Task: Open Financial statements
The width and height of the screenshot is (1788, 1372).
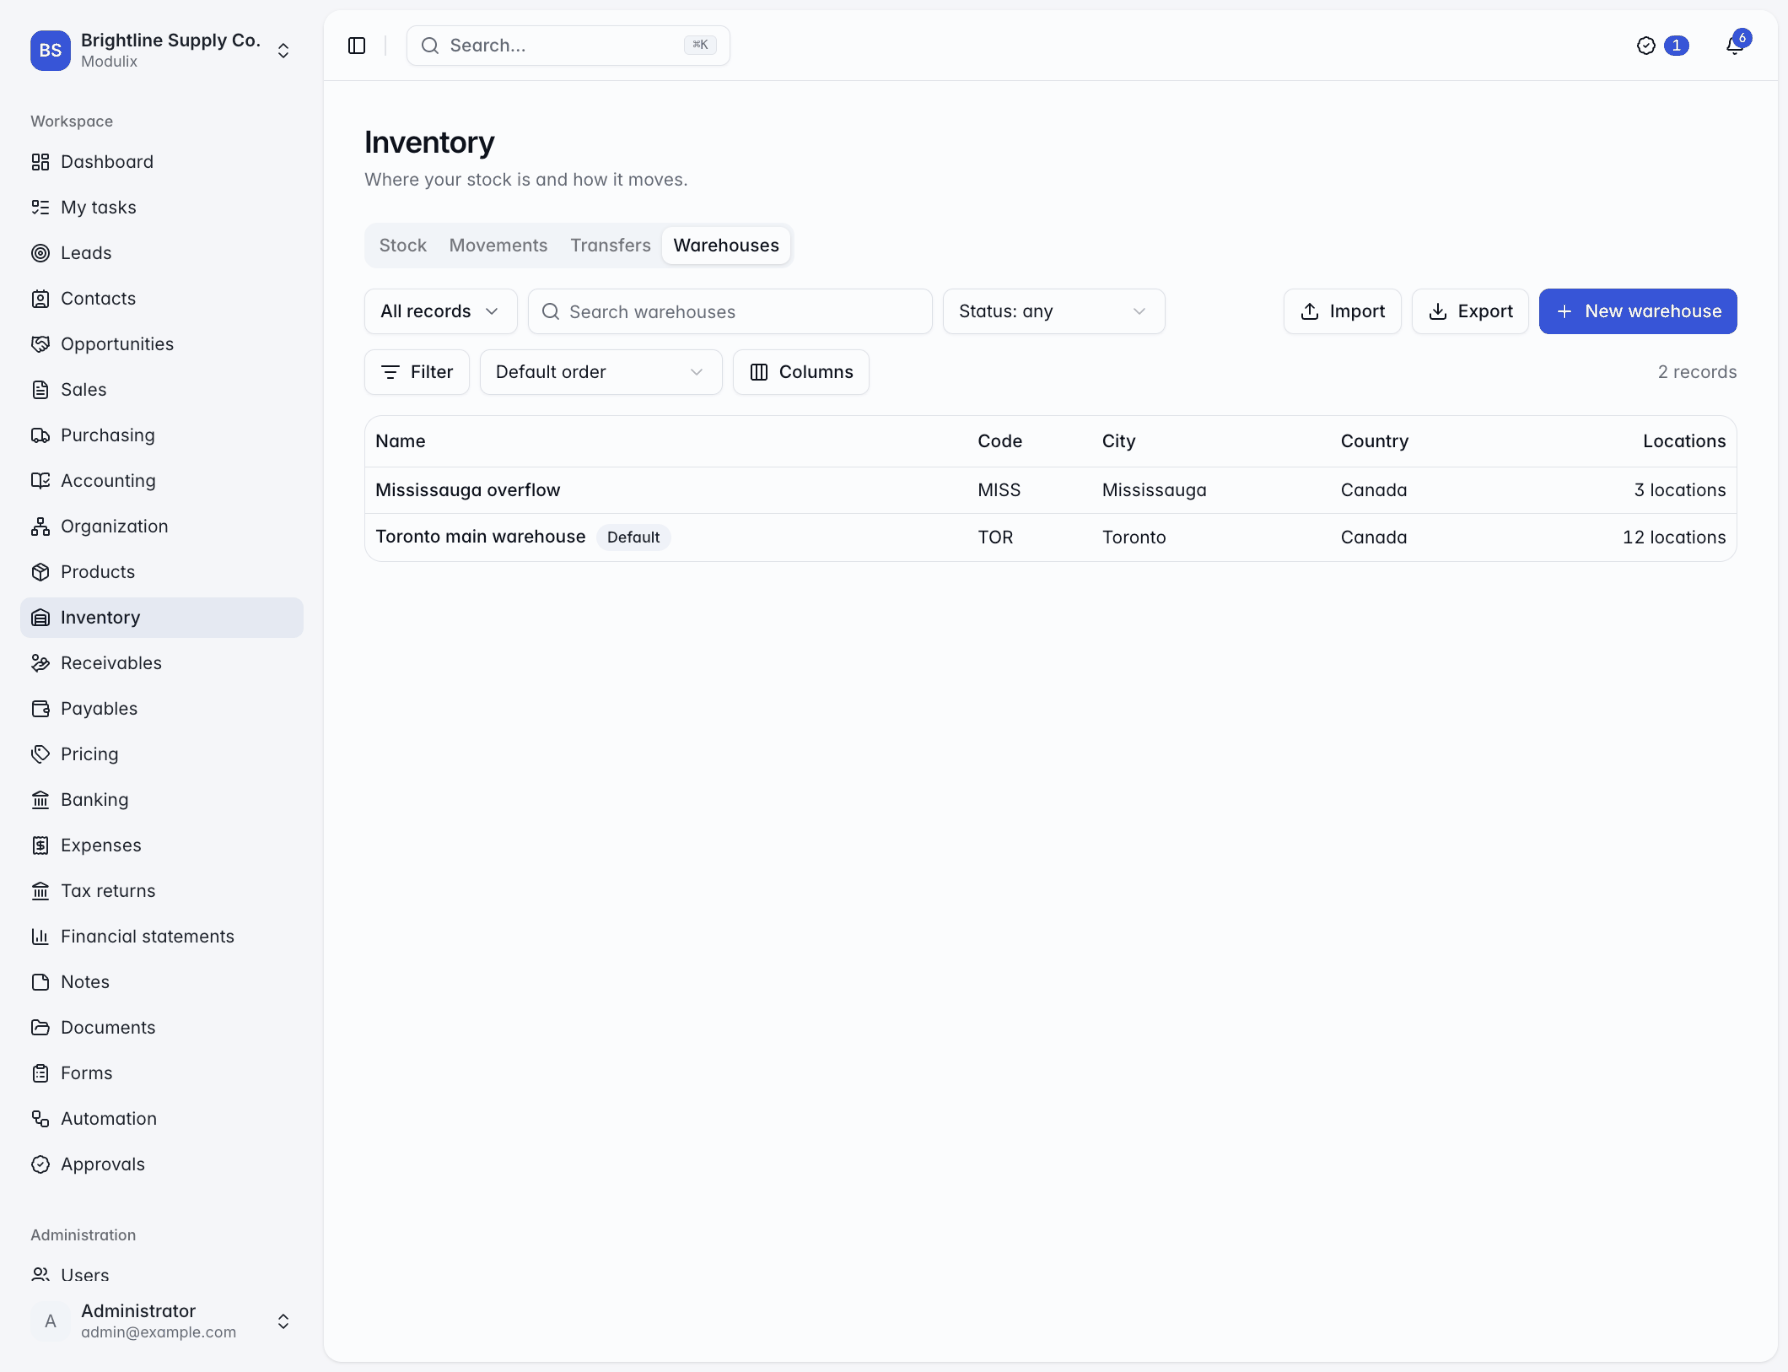Action: 162,936
